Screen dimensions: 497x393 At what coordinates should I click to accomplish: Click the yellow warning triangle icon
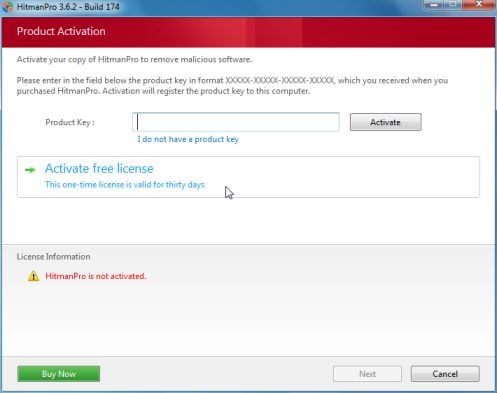33,276
